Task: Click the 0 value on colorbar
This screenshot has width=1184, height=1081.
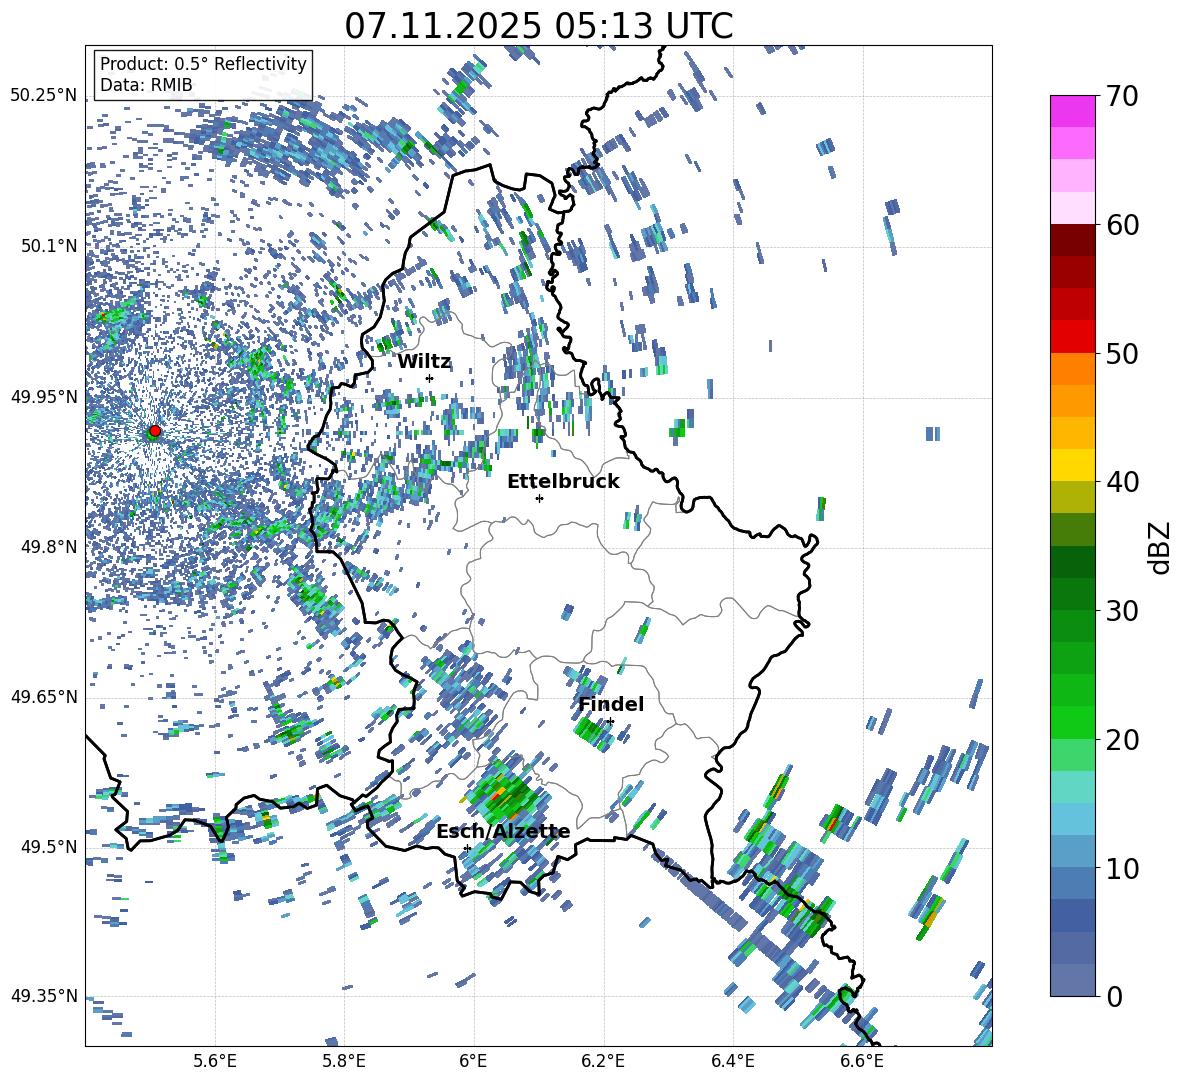Action: click(x=1114, y=996)
